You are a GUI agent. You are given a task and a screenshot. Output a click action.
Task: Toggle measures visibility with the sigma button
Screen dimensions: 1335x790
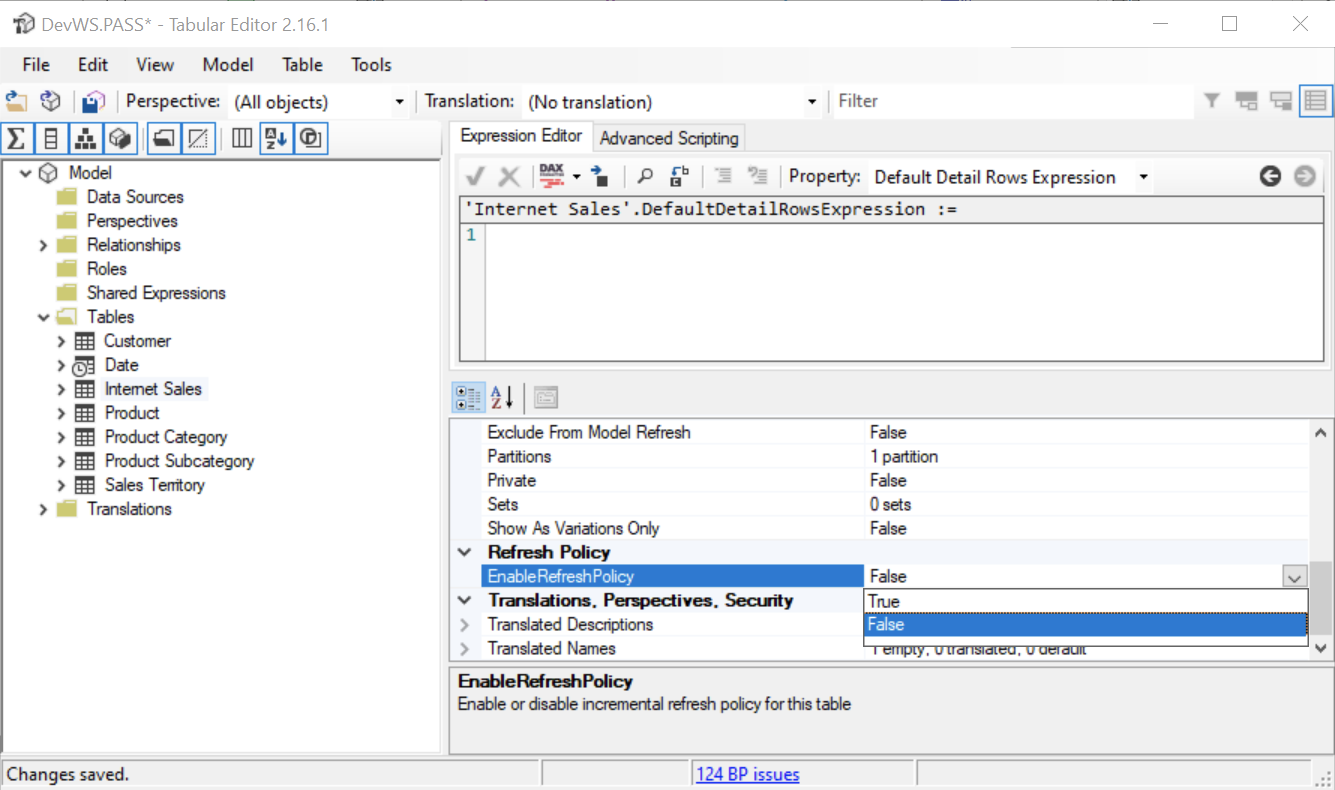[x=17, y=138]
